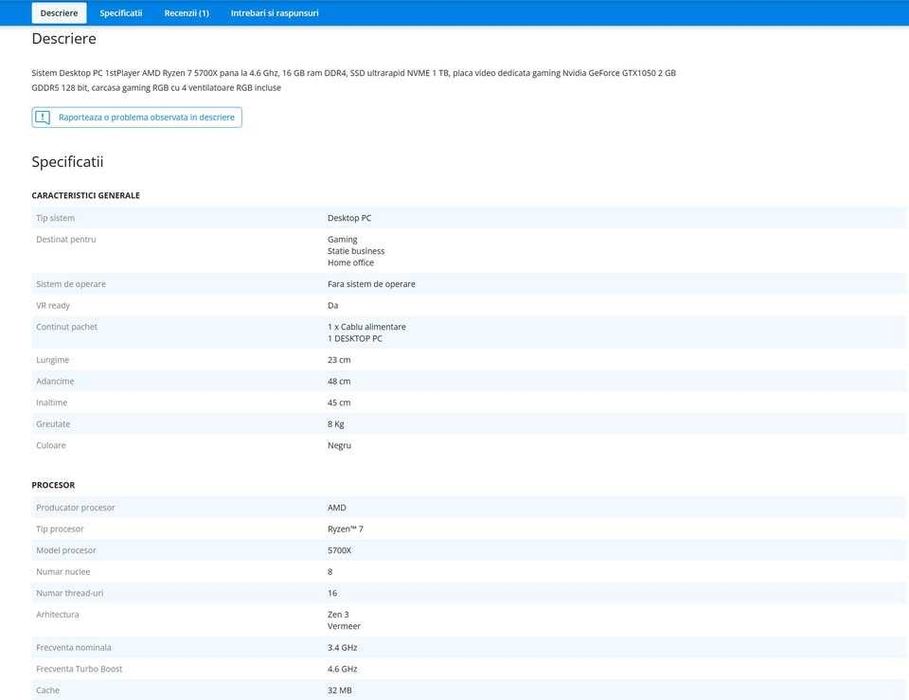Screen dimensions: 909x700
Task: Open the Specificatii tab
Action: coord(121,13)
